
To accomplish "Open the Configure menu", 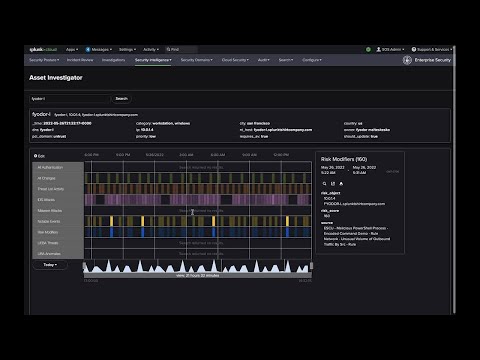I will (x=312, y=60).
